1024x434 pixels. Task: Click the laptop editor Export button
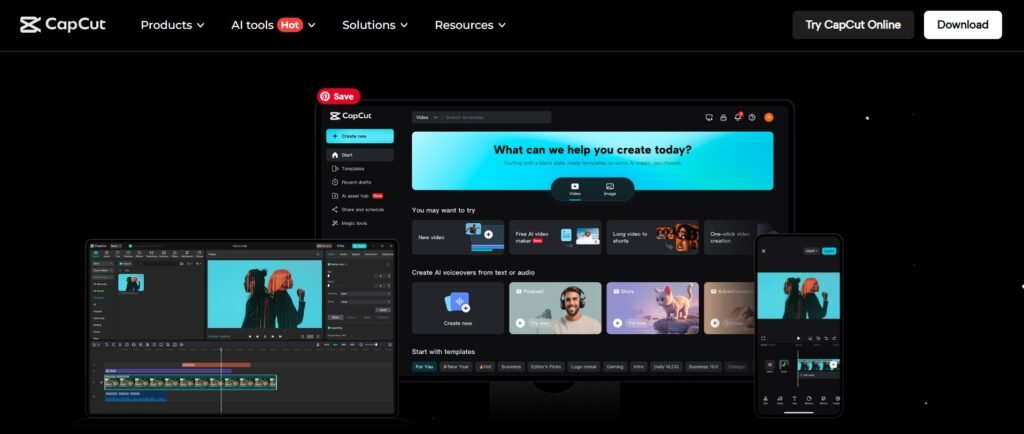pyautogui.click(x=359, y=246)
